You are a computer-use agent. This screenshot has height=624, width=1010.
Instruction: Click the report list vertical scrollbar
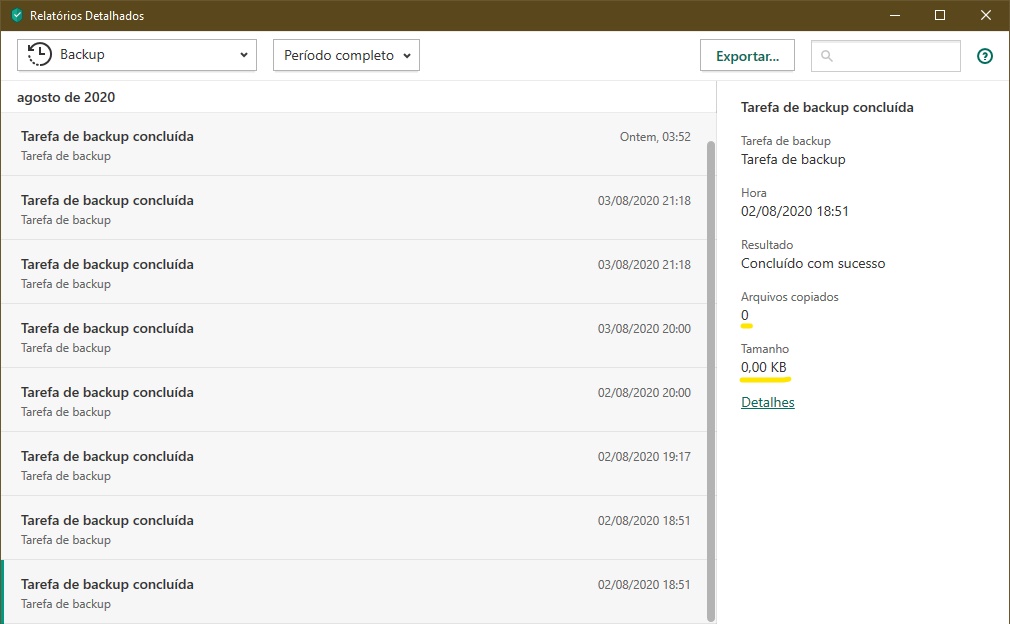point(711,380)
